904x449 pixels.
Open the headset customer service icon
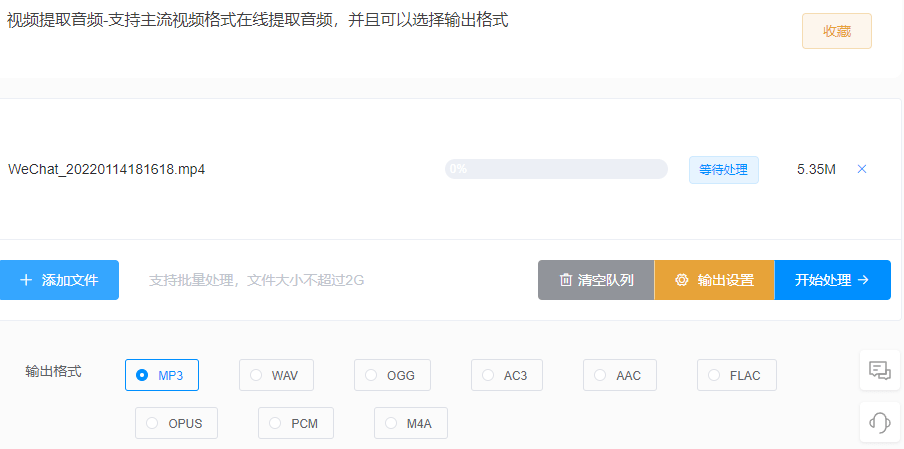pyautogui.click(x=880, y=422)
